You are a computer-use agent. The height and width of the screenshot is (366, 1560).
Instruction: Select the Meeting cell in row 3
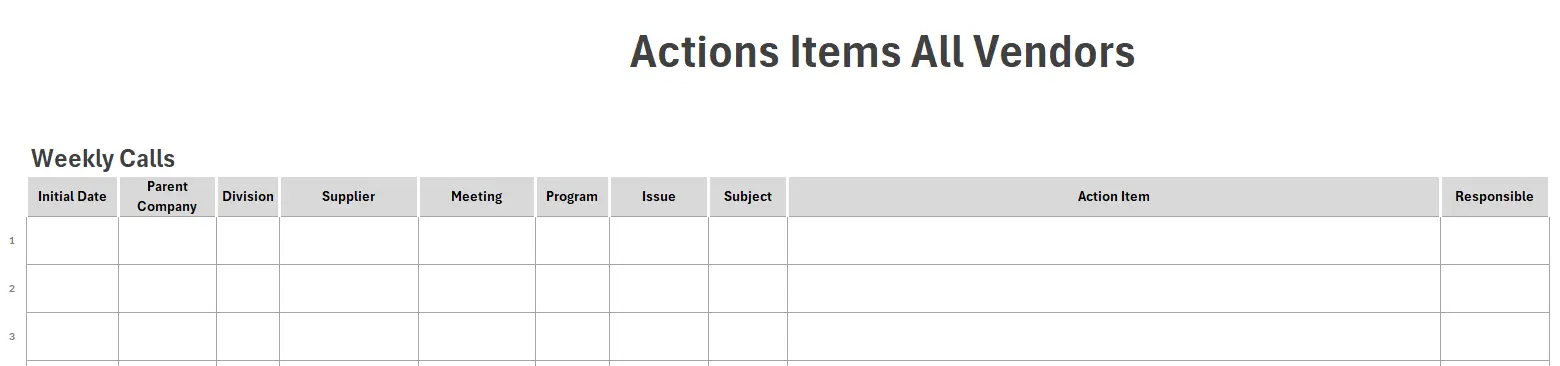click(476, 337)
